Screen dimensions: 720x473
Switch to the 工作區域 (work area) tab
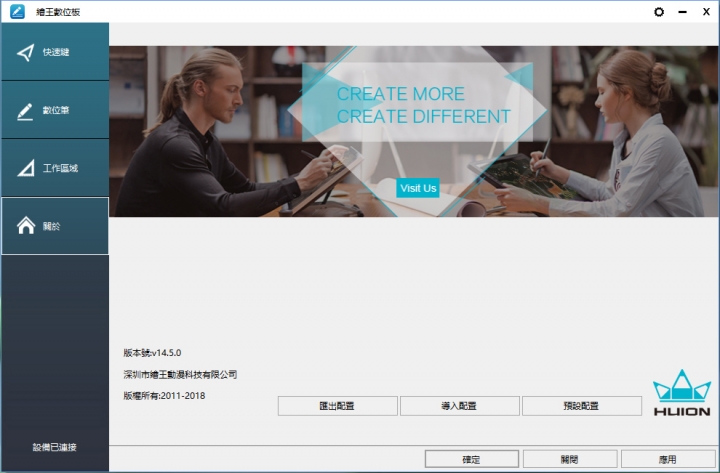pos(55,168)
